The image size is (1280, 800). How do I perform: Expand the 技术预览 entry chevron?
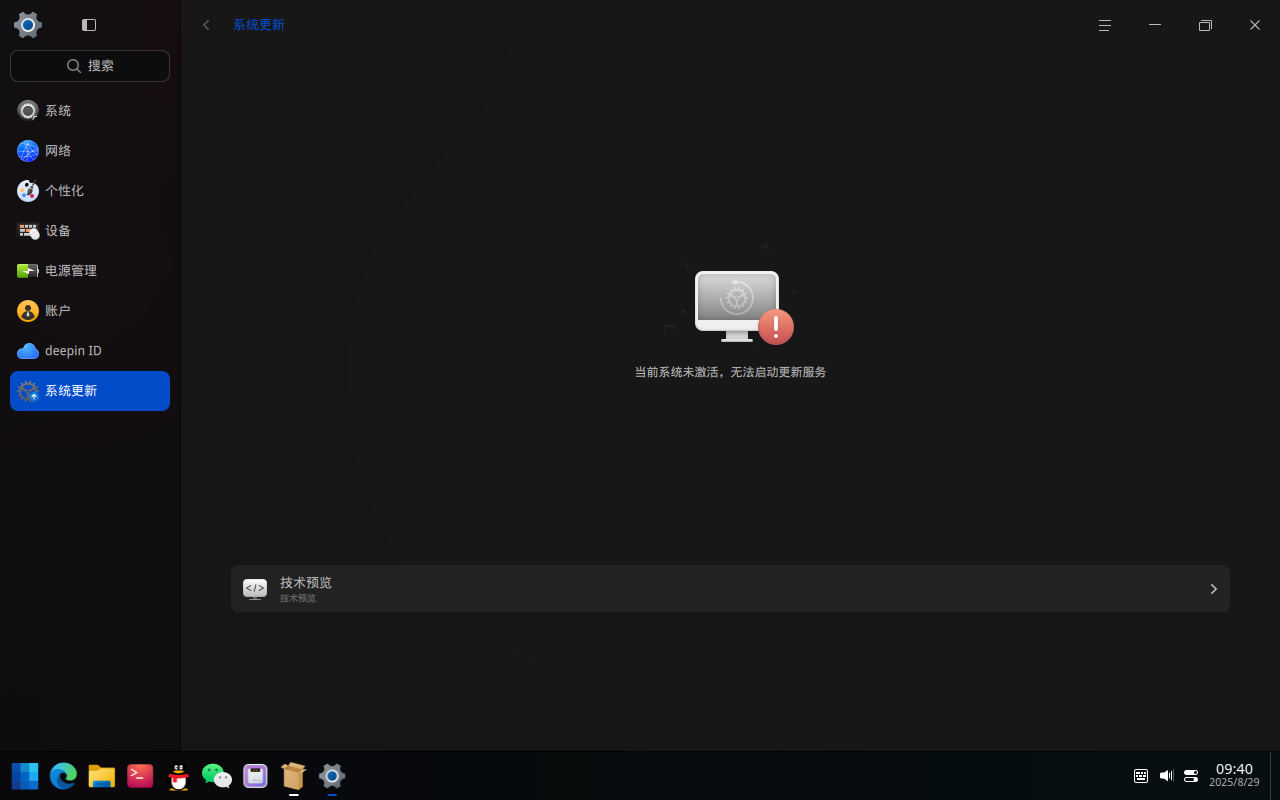pyautogui.click(x=1213, y=589)
